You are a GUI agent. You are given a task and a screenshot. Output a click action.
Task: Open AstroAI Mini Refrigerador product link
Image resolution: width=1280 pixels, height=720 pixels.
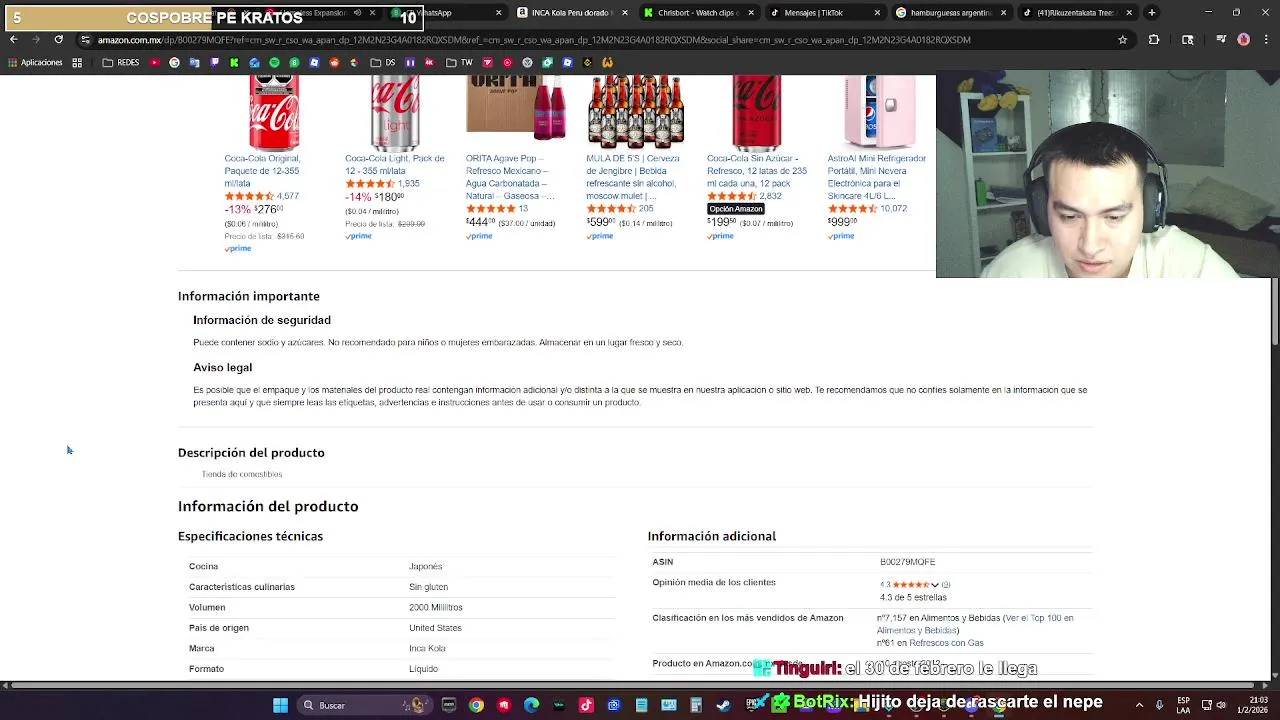click(x=876, y=177)
